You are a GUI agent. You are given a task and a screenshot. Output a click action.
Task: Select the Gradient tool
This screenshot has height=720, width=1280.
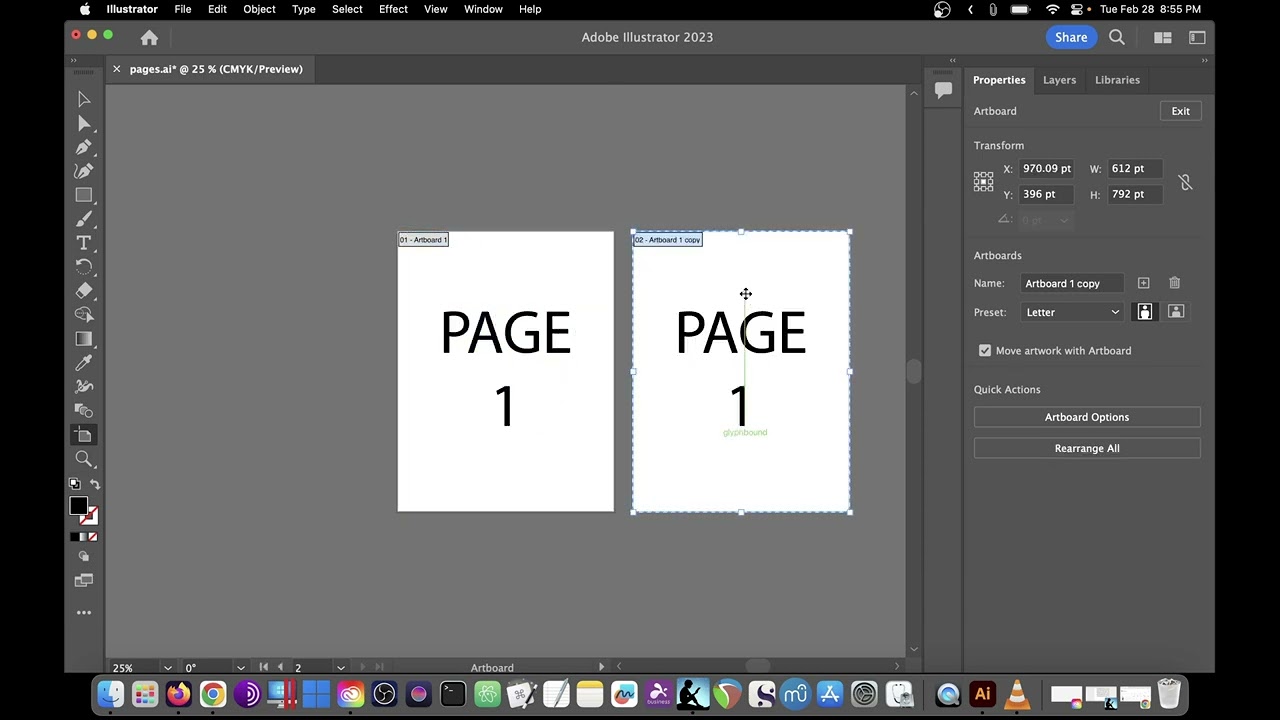(x=84, y=339)
